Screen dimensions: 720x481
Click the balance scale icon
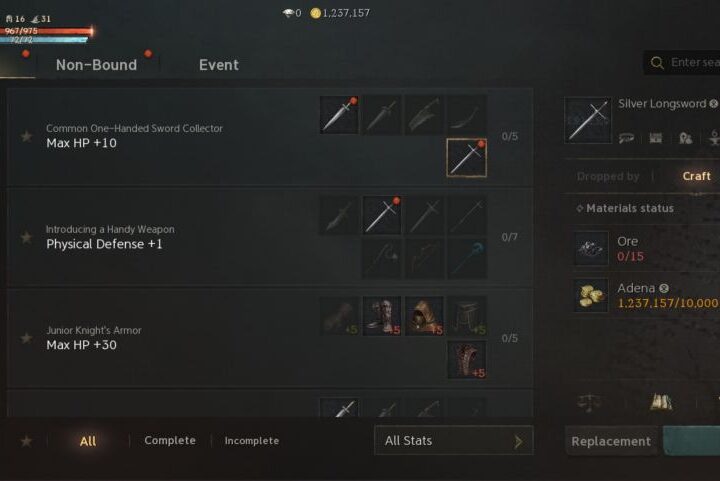tap(590, 403)
